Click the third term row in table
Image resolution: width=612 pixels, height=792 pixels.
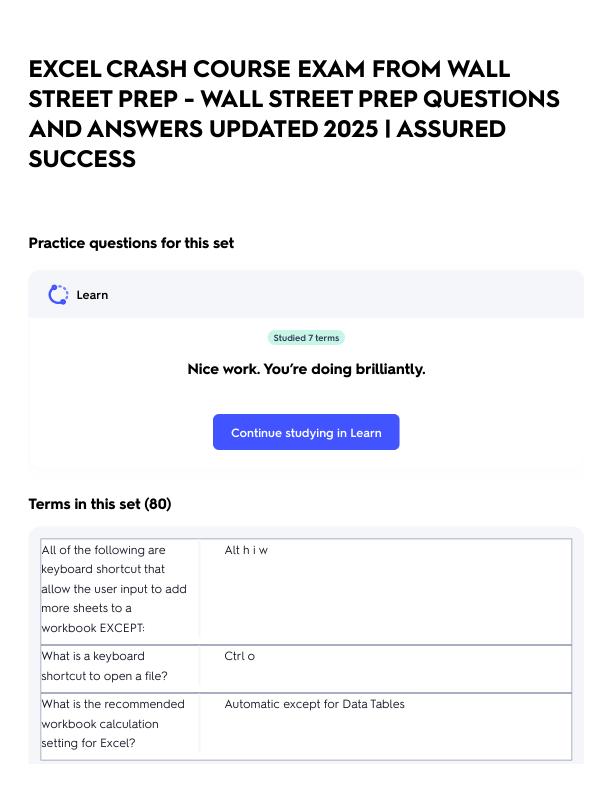click(306, 726)
